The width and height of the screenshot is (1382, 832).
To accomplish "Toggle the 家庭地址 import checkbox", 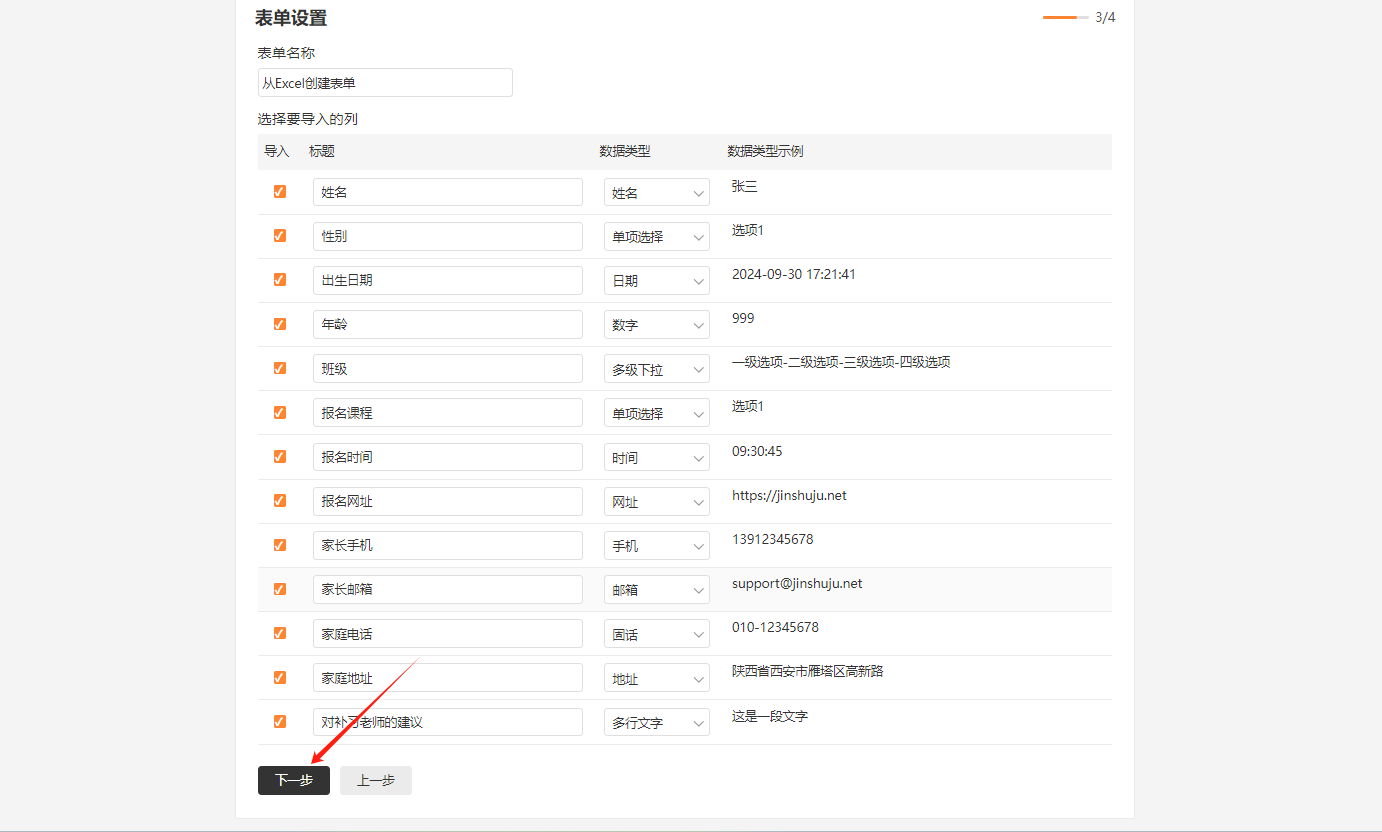I will point(280,677).
